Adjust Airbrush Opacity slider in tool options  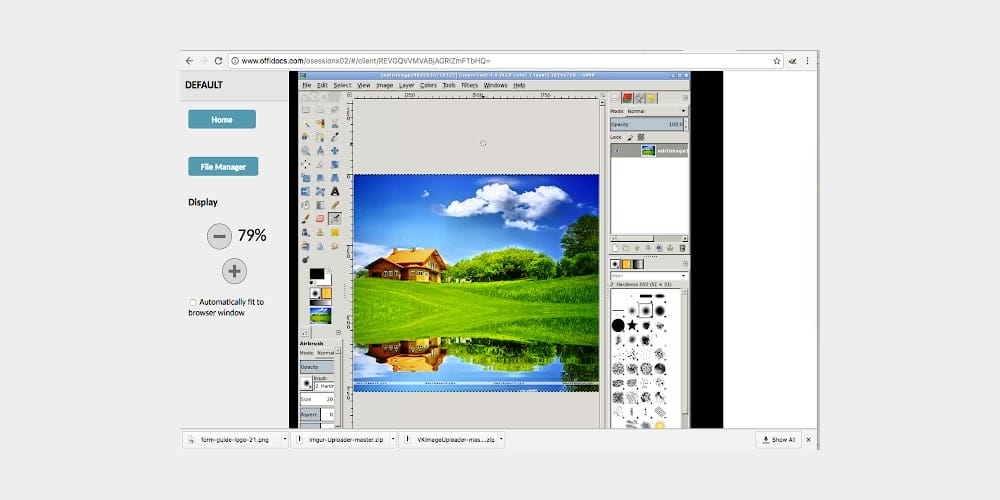click(x=317, y=367)
